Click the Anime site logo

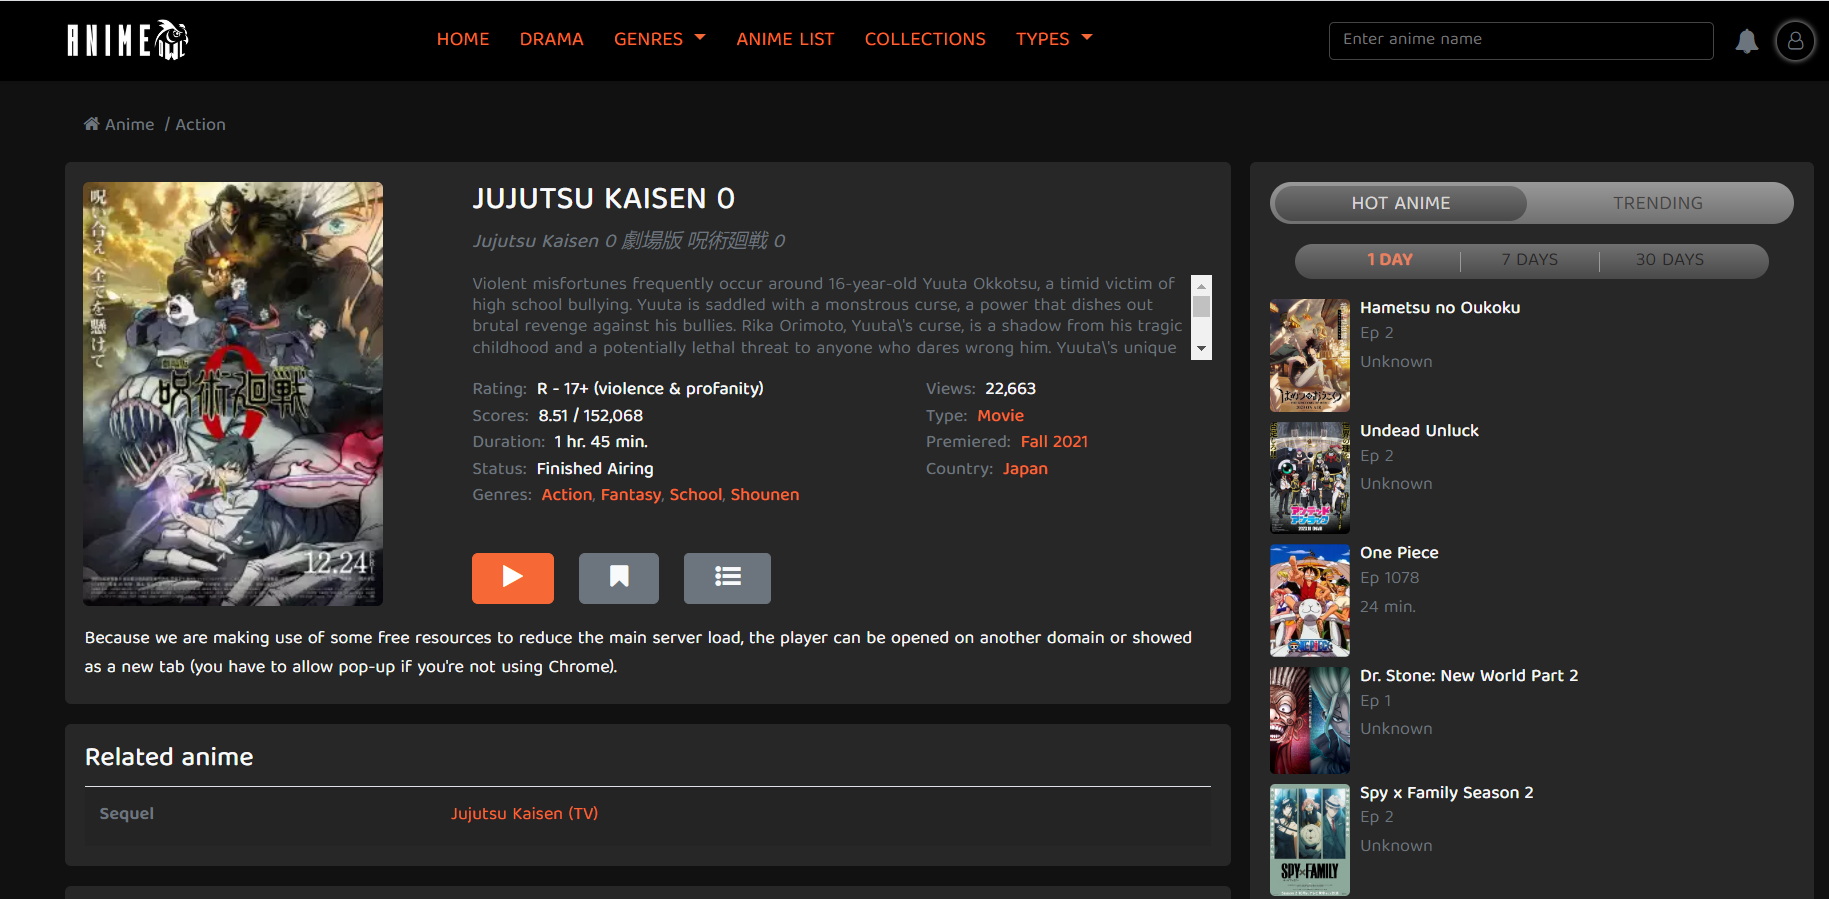click(127, 40)
